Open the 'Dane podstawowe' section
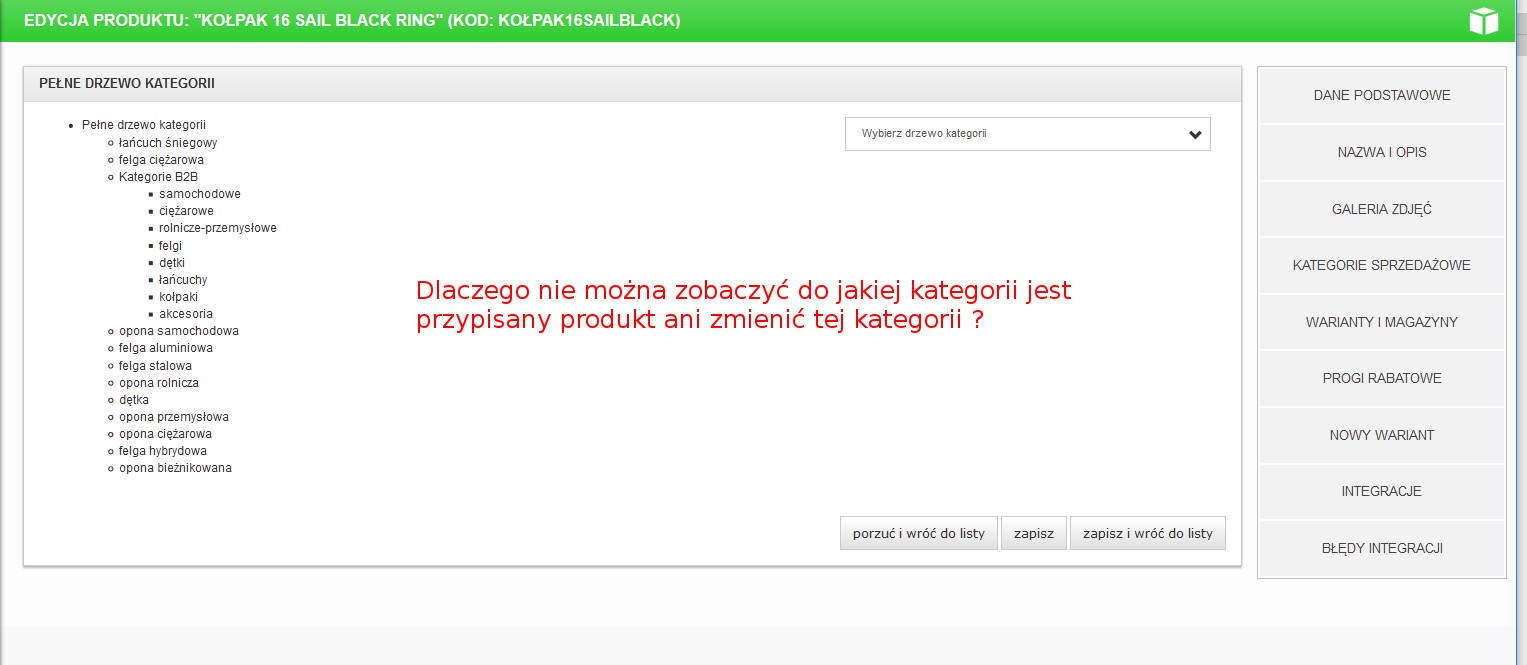Viewport: 1527px width, 665px height. (1381, 96)
